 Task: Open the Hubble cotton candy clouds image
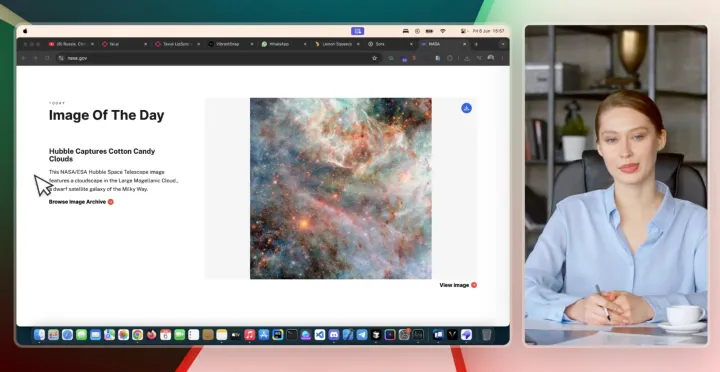(341, 188)
